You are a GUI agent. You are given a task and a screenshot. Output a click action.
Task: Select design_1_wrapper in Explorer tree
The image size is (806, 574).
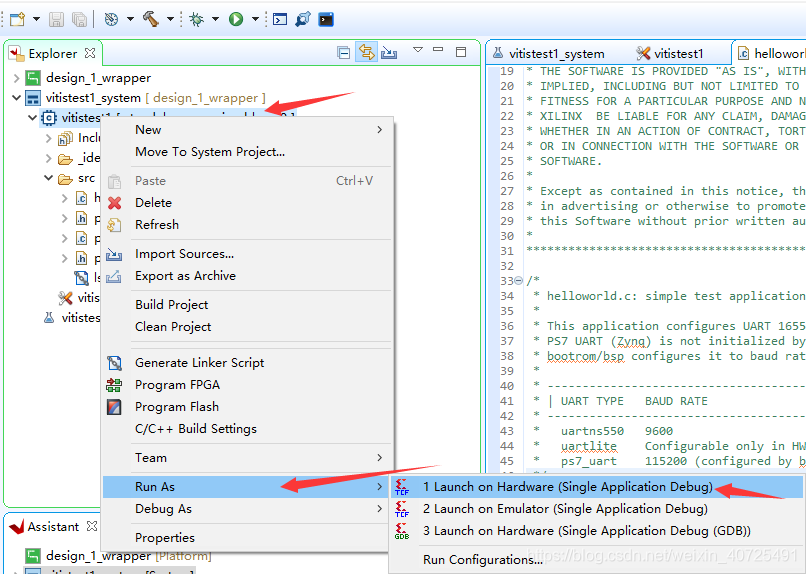98,78
